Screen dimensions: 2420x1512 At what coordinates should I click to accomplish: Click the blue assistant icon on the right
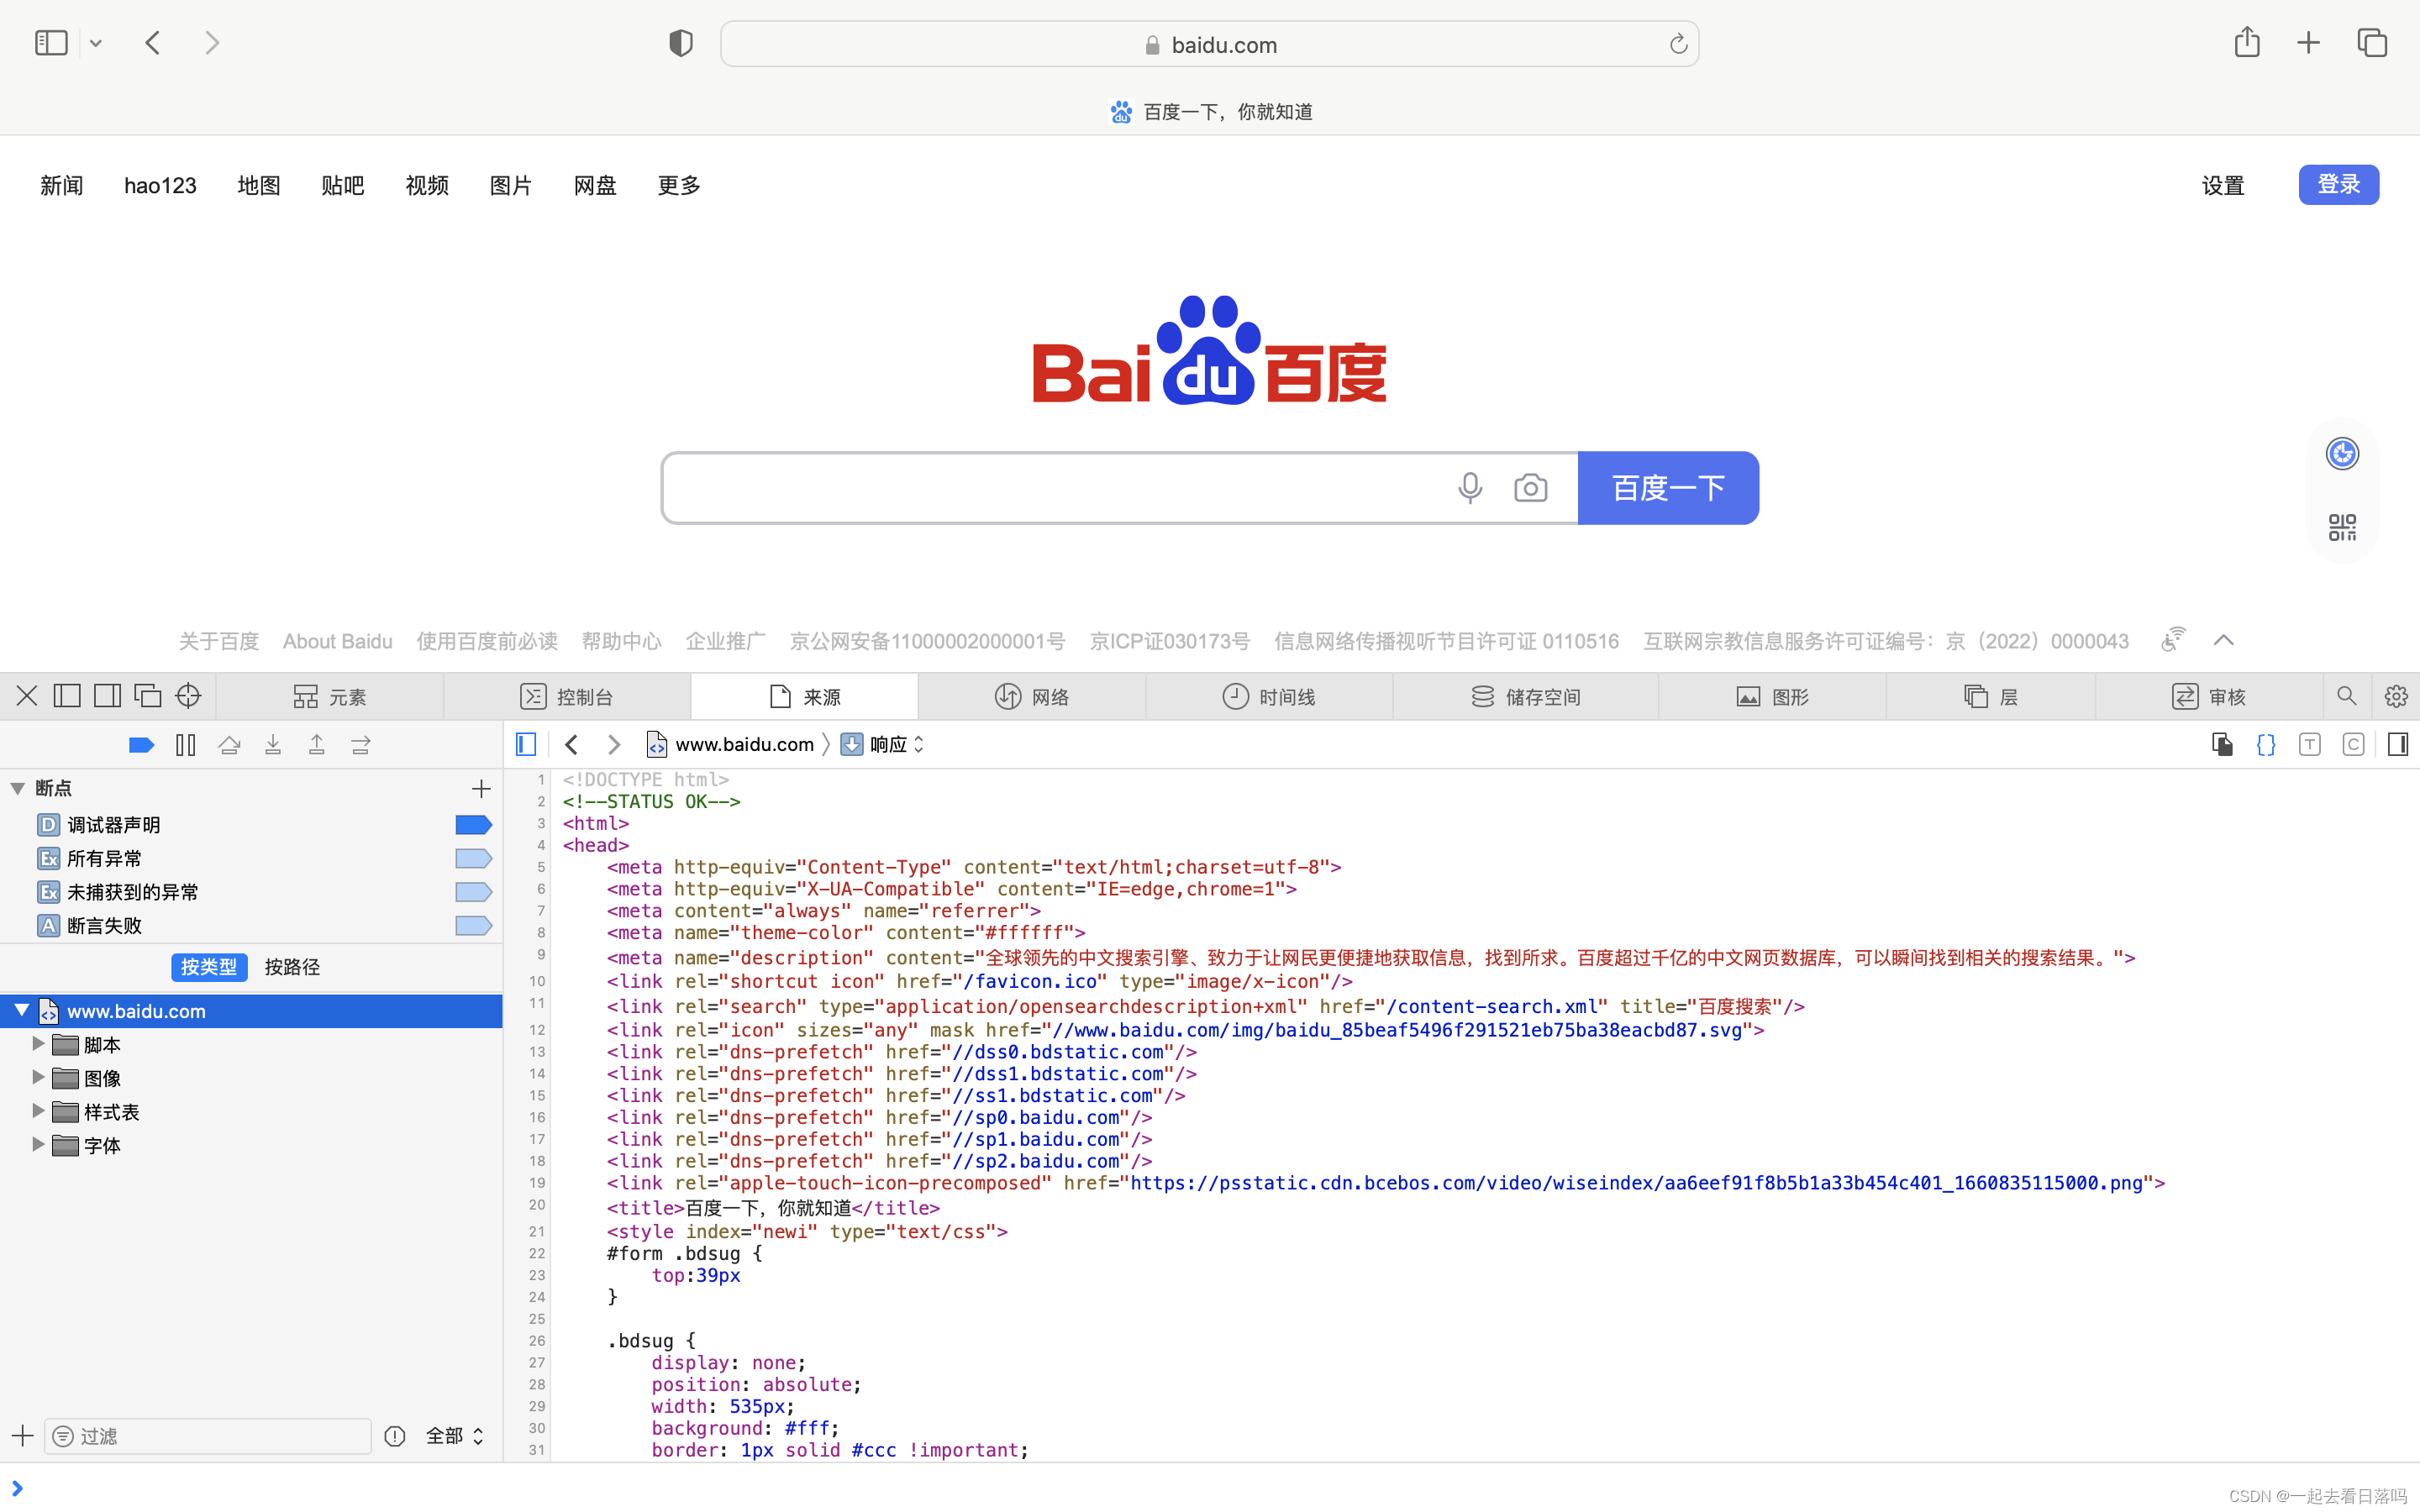point(2342,454)
